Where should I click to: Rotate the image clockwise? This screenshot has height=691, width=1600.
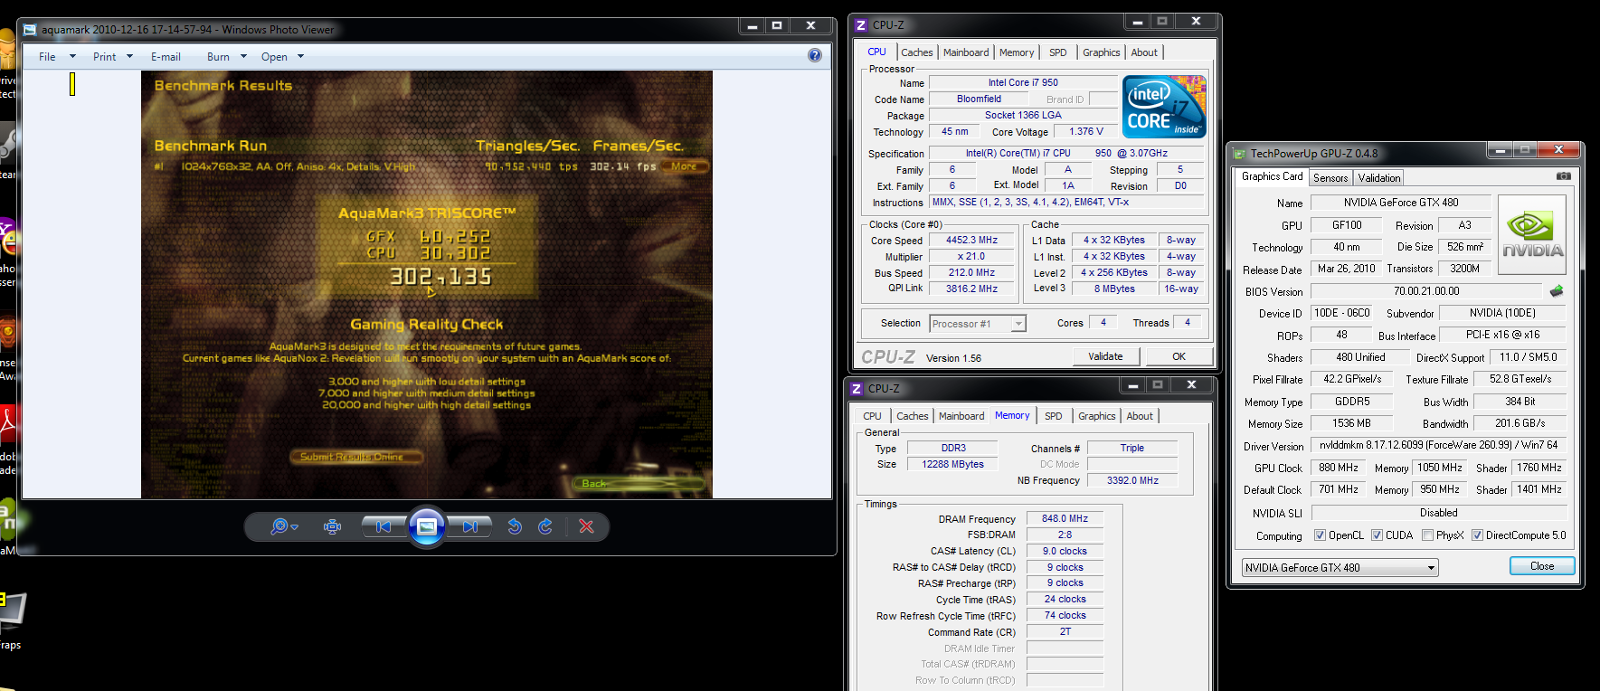coord(545,526)
